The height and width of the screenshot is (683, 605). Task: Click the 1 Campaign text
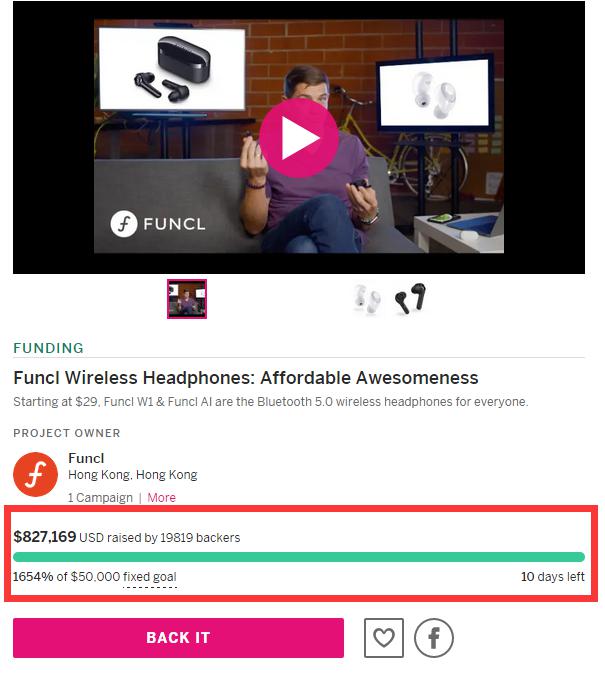(x=100, y=497)
